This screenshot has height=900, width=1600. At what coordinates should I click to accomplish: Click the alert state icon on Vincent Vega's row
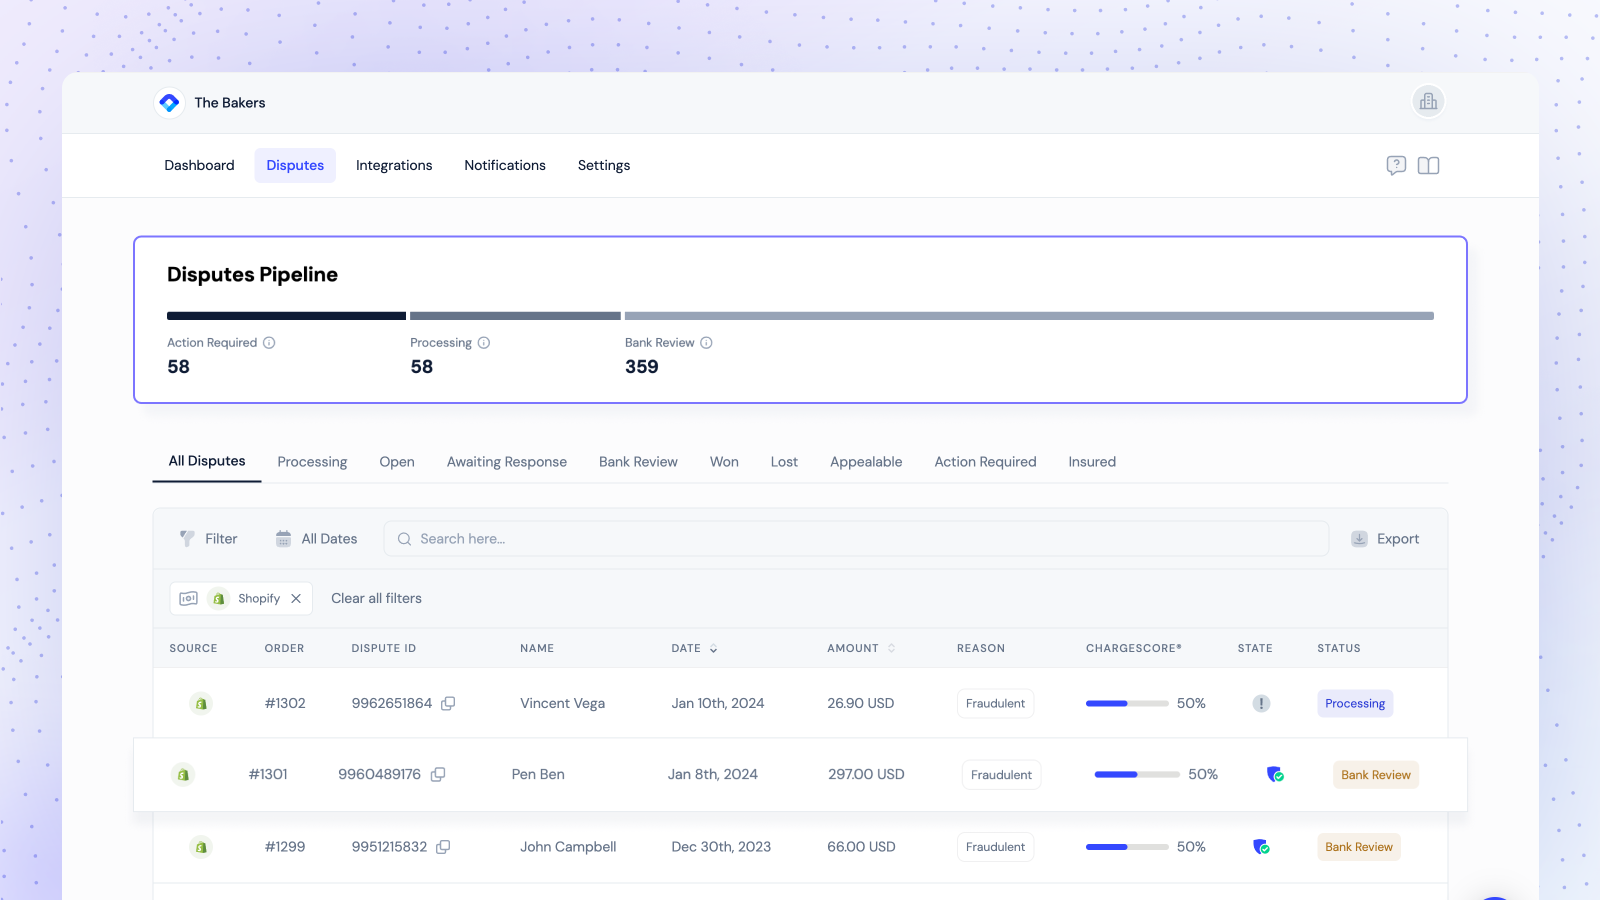1260,703
